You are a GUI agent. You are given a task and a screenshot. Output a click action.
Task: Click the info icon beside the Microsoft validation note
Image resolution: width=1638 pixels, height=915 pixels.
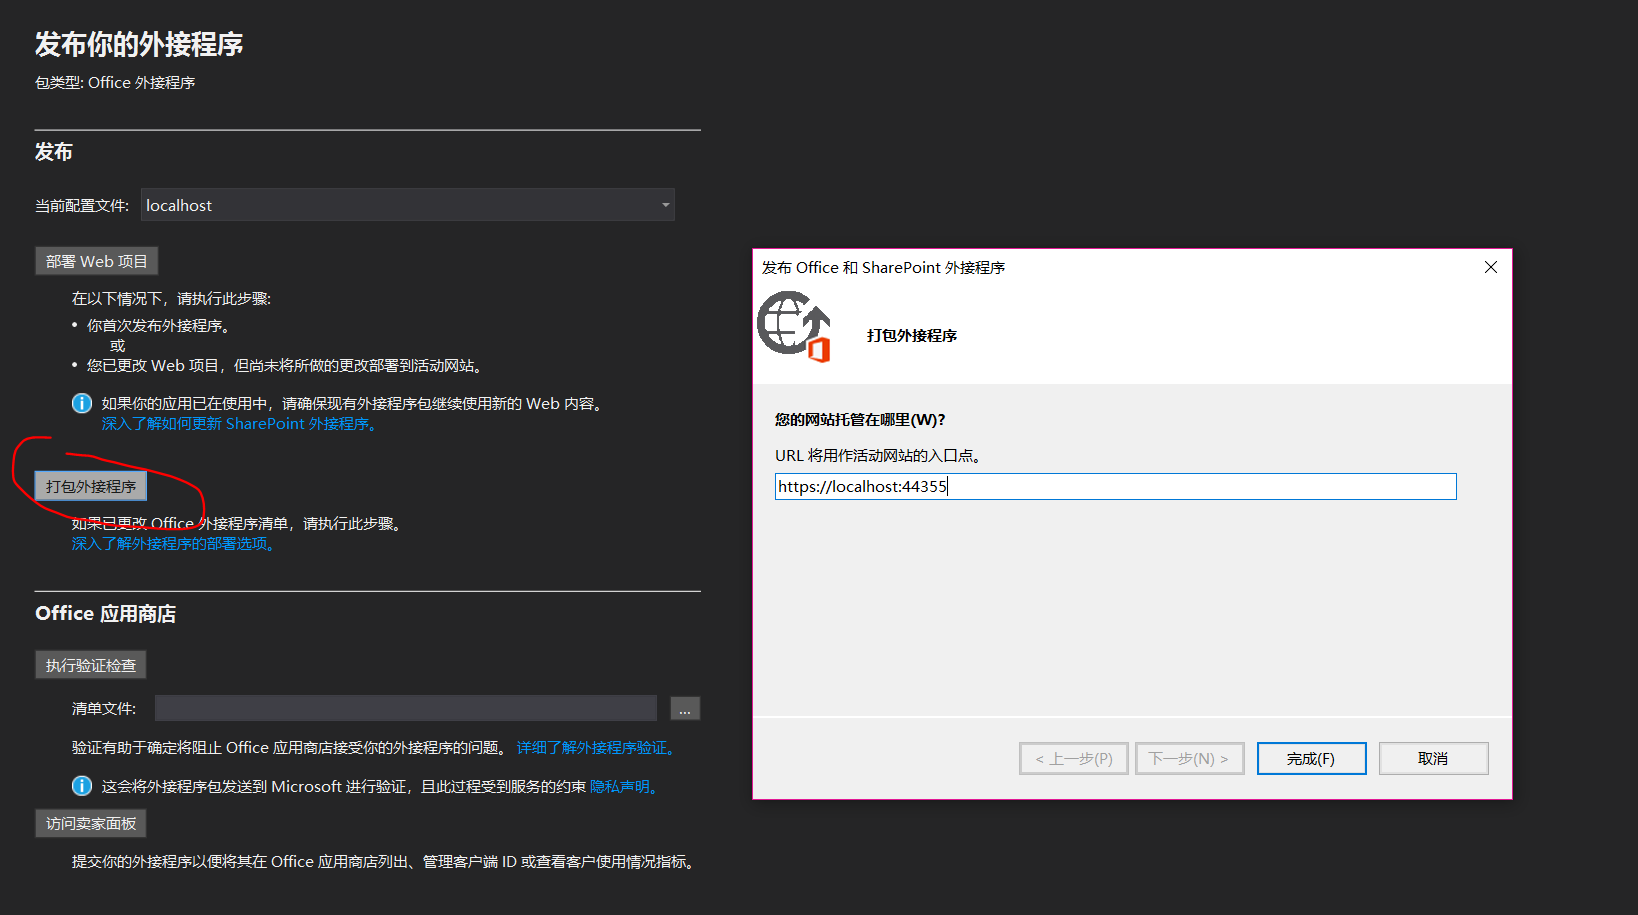click(81, 786)
